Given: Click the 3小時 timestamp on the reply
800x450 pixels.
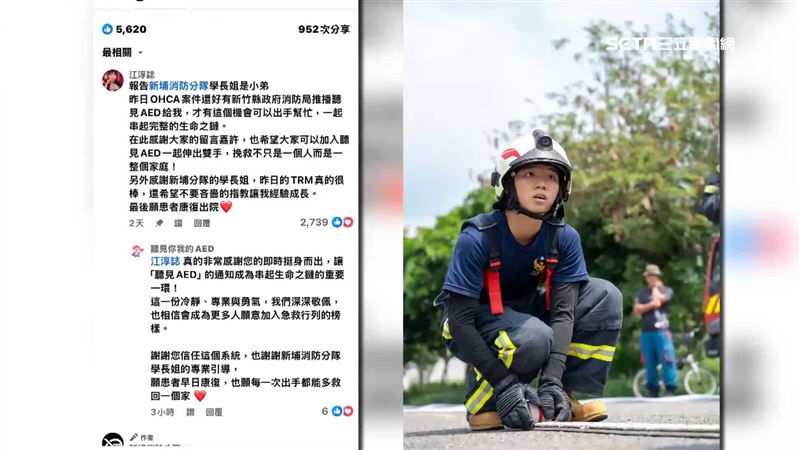Looking at the screenshot, I should [162, 412].
